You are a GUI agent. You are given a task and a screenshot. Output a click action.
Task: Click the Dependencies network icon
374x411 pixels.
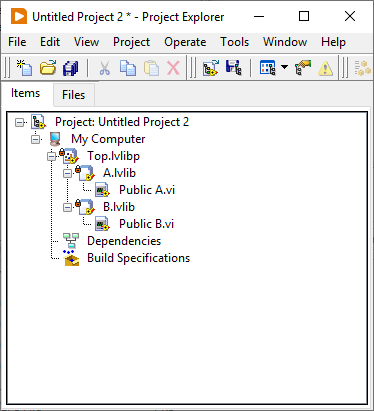click(71, 241)
